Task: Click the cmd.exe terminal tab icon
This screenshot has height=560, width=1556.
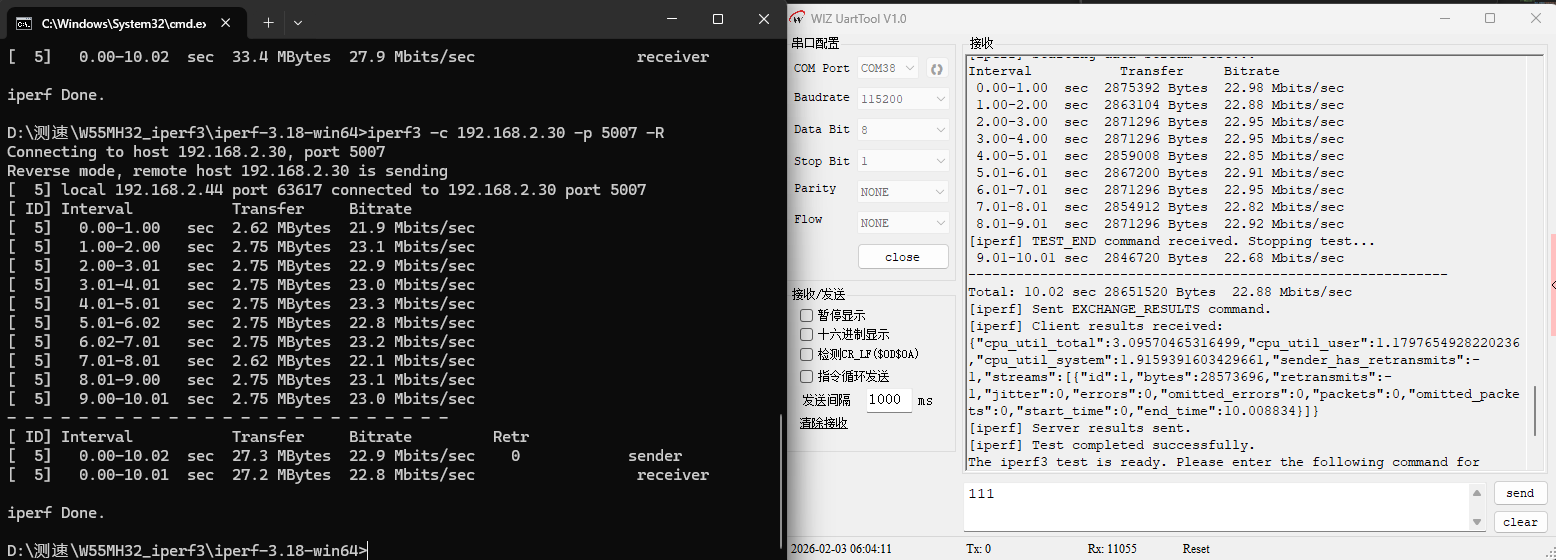Action: tap(24, 22)
